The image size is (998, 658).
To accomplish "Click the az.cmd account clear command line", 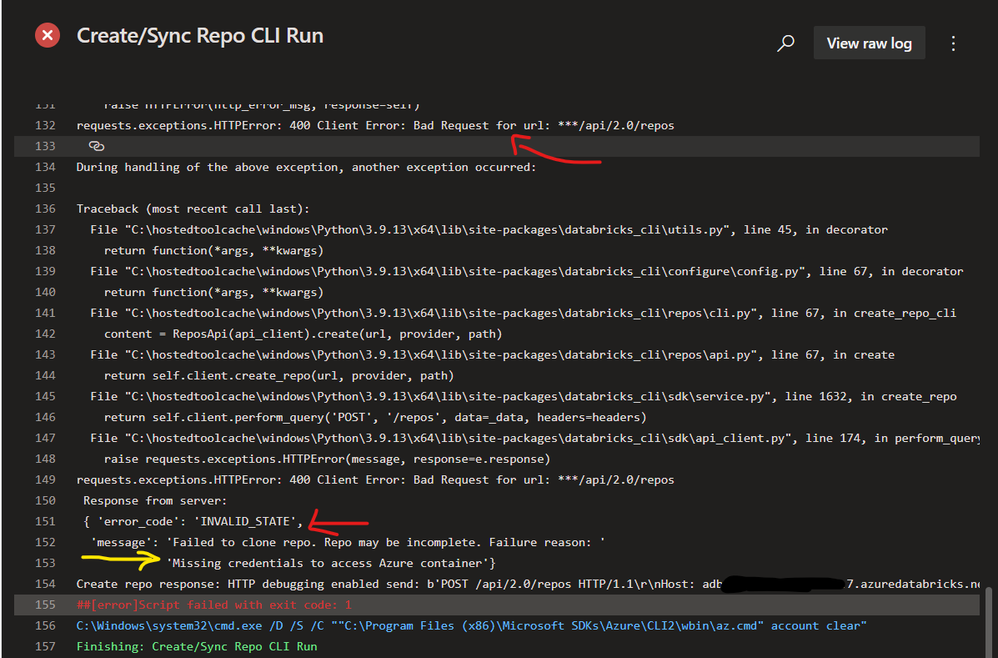I will pos(471,626).
